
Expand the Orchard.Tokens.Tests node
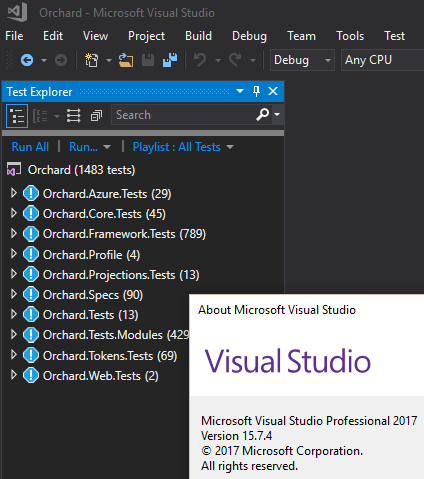pyautogui.click(x=14, y=355)
